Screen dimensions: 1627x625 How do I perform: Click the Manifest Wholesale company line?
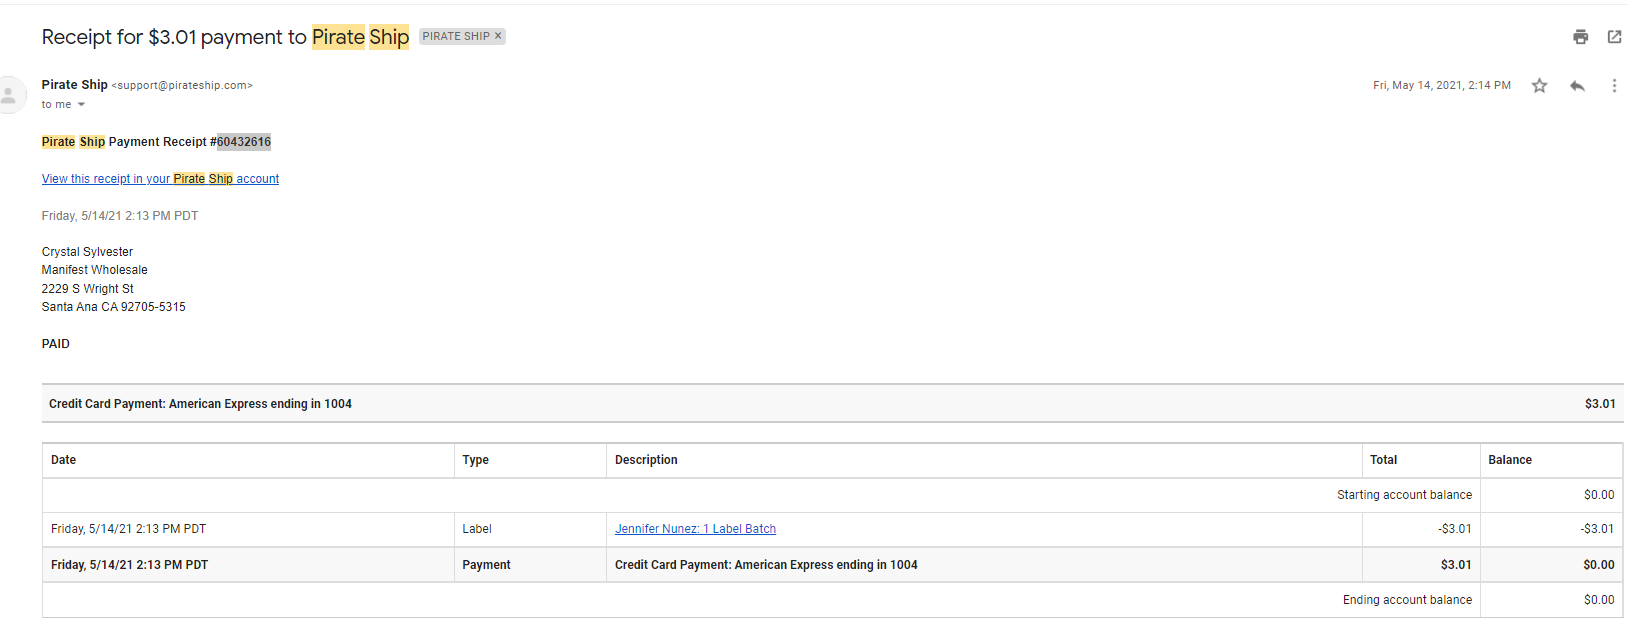pos(94,270)
